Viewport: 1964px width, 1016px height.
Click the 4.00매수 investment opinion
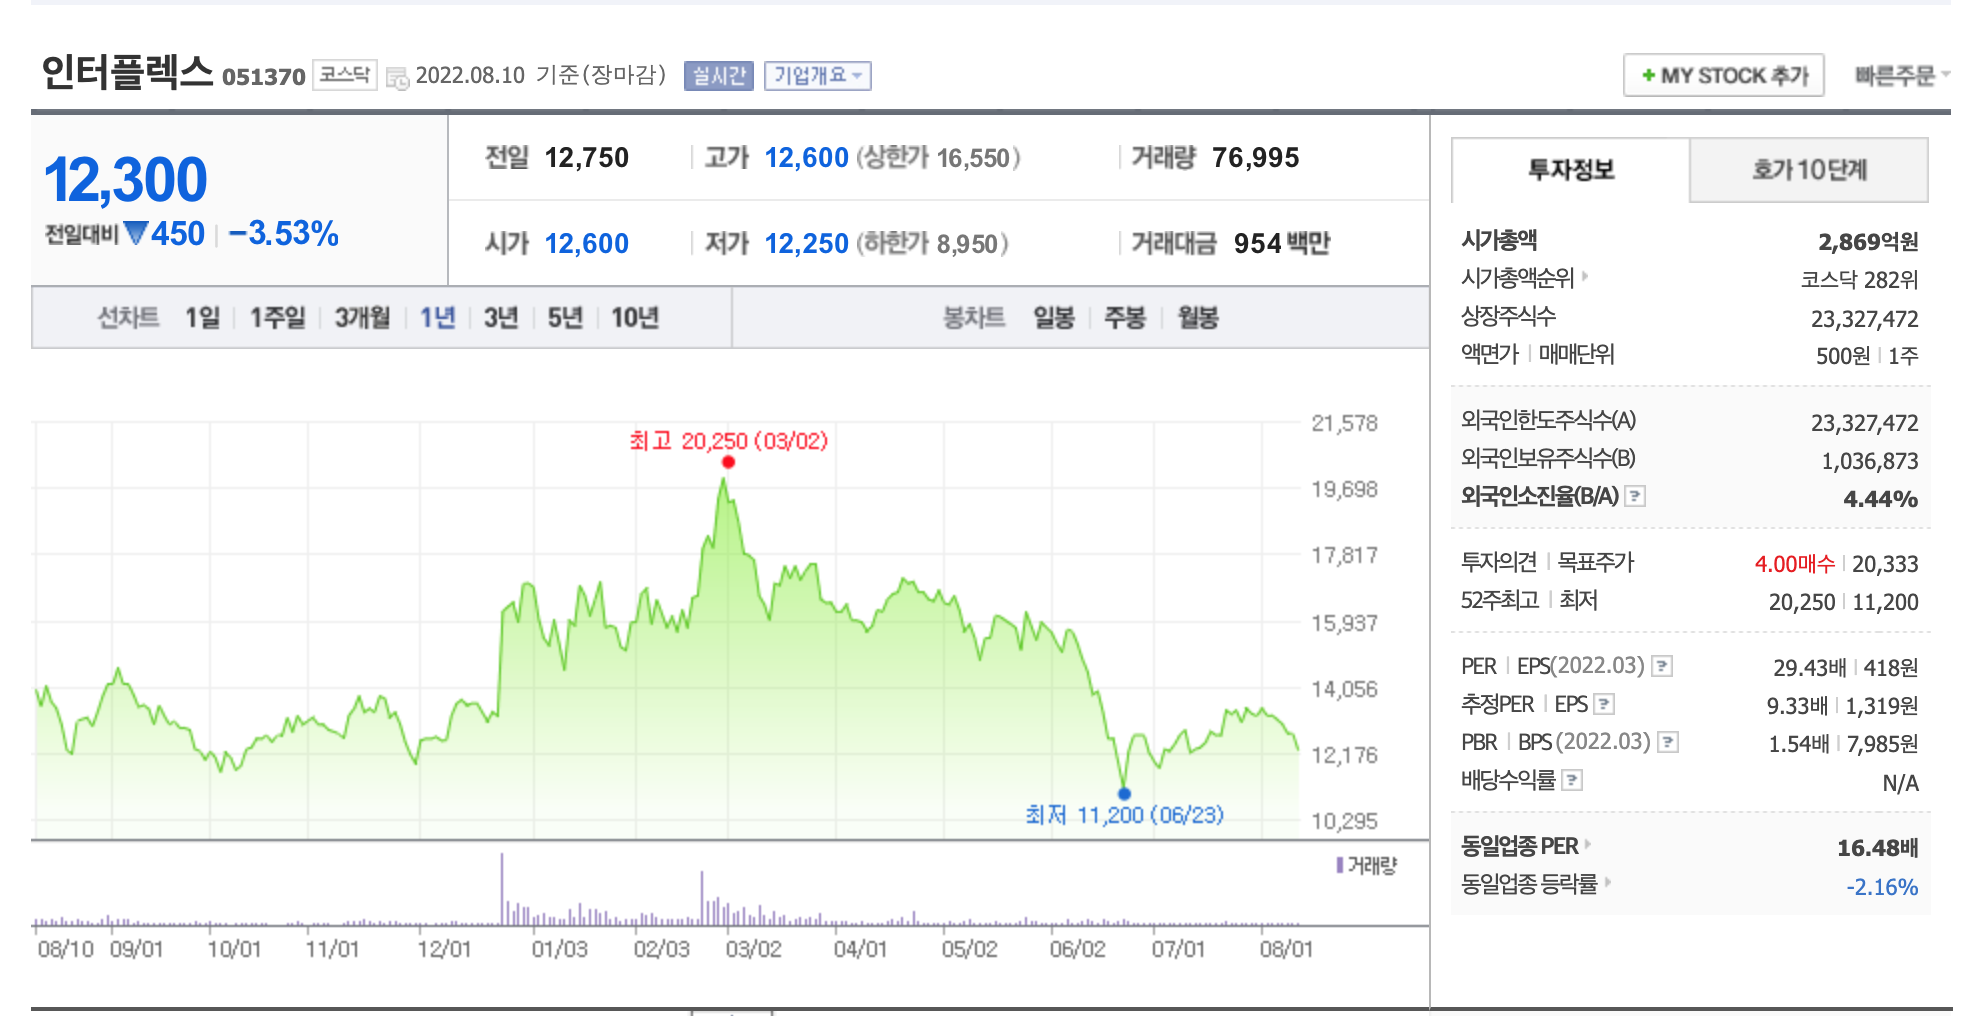pos(1795,564)
